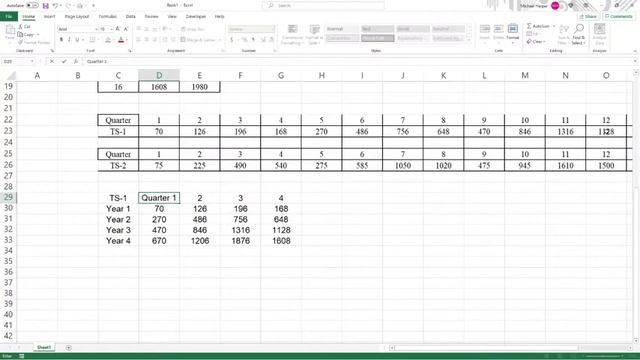Open the File tab
This screenshot has height=360, width=640.
coord(9,16)
